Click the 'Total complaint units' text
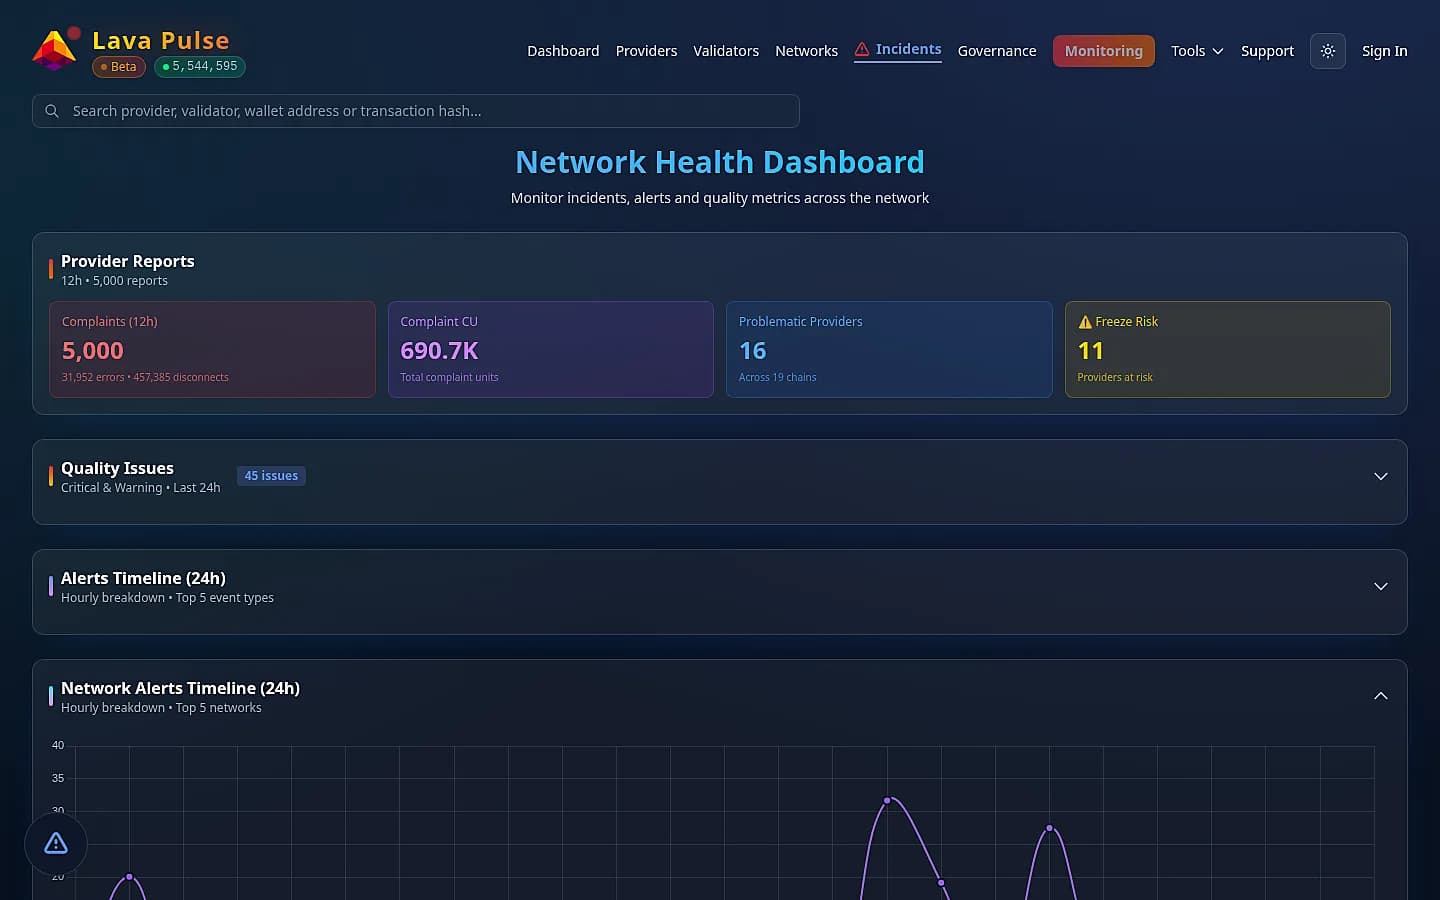The height and width of the screenshot is (900, 1440). (x=449, y=377)
